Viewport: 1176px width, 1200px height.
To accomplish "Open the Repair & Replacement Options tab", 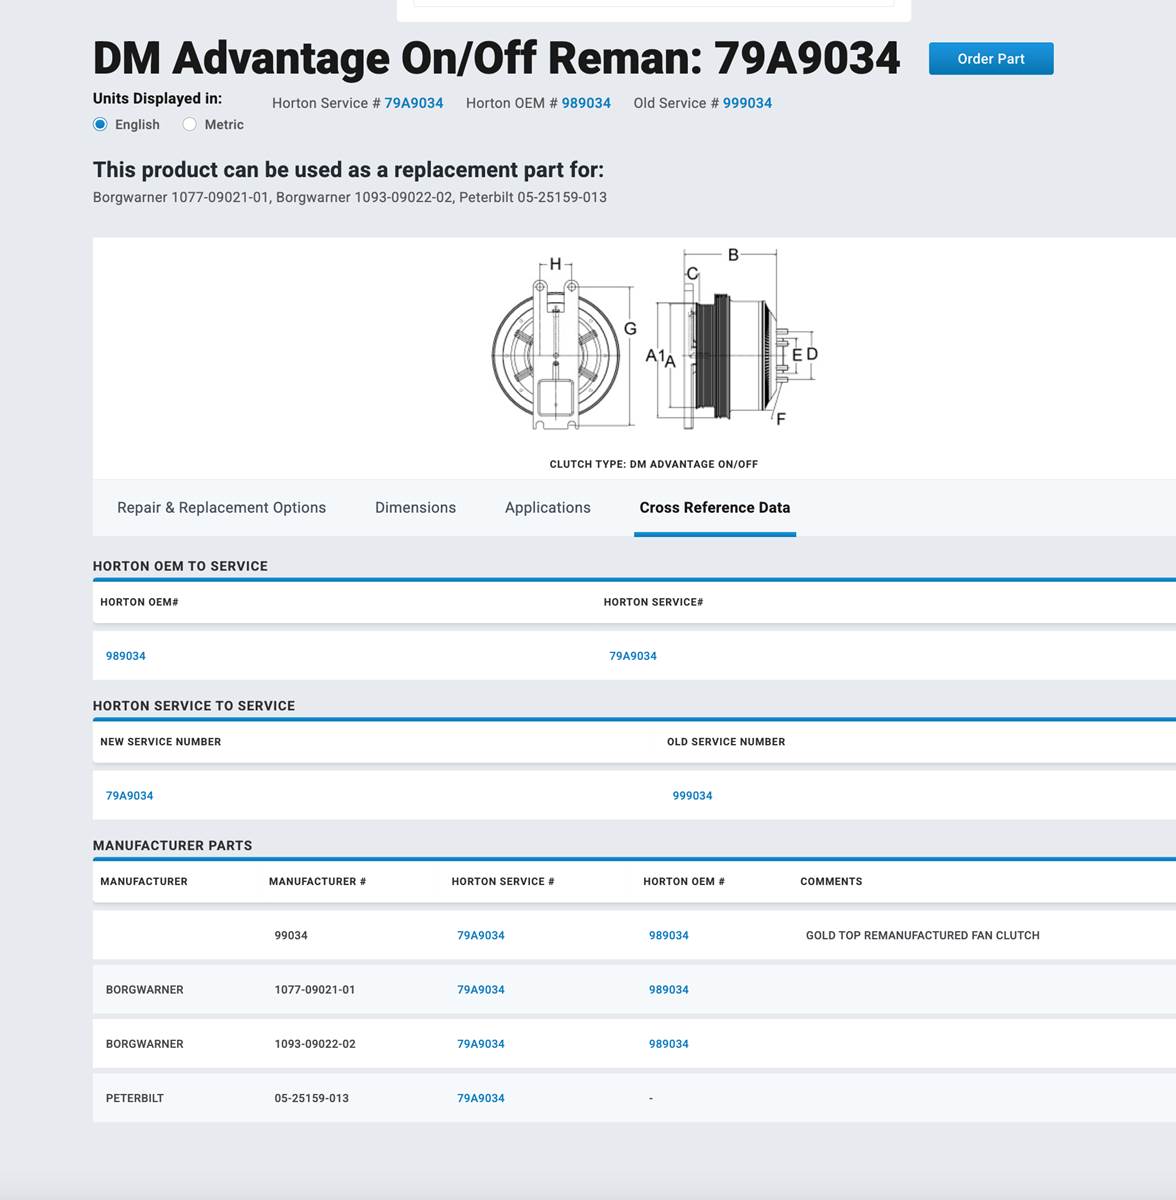I will [x=221, y=508].
